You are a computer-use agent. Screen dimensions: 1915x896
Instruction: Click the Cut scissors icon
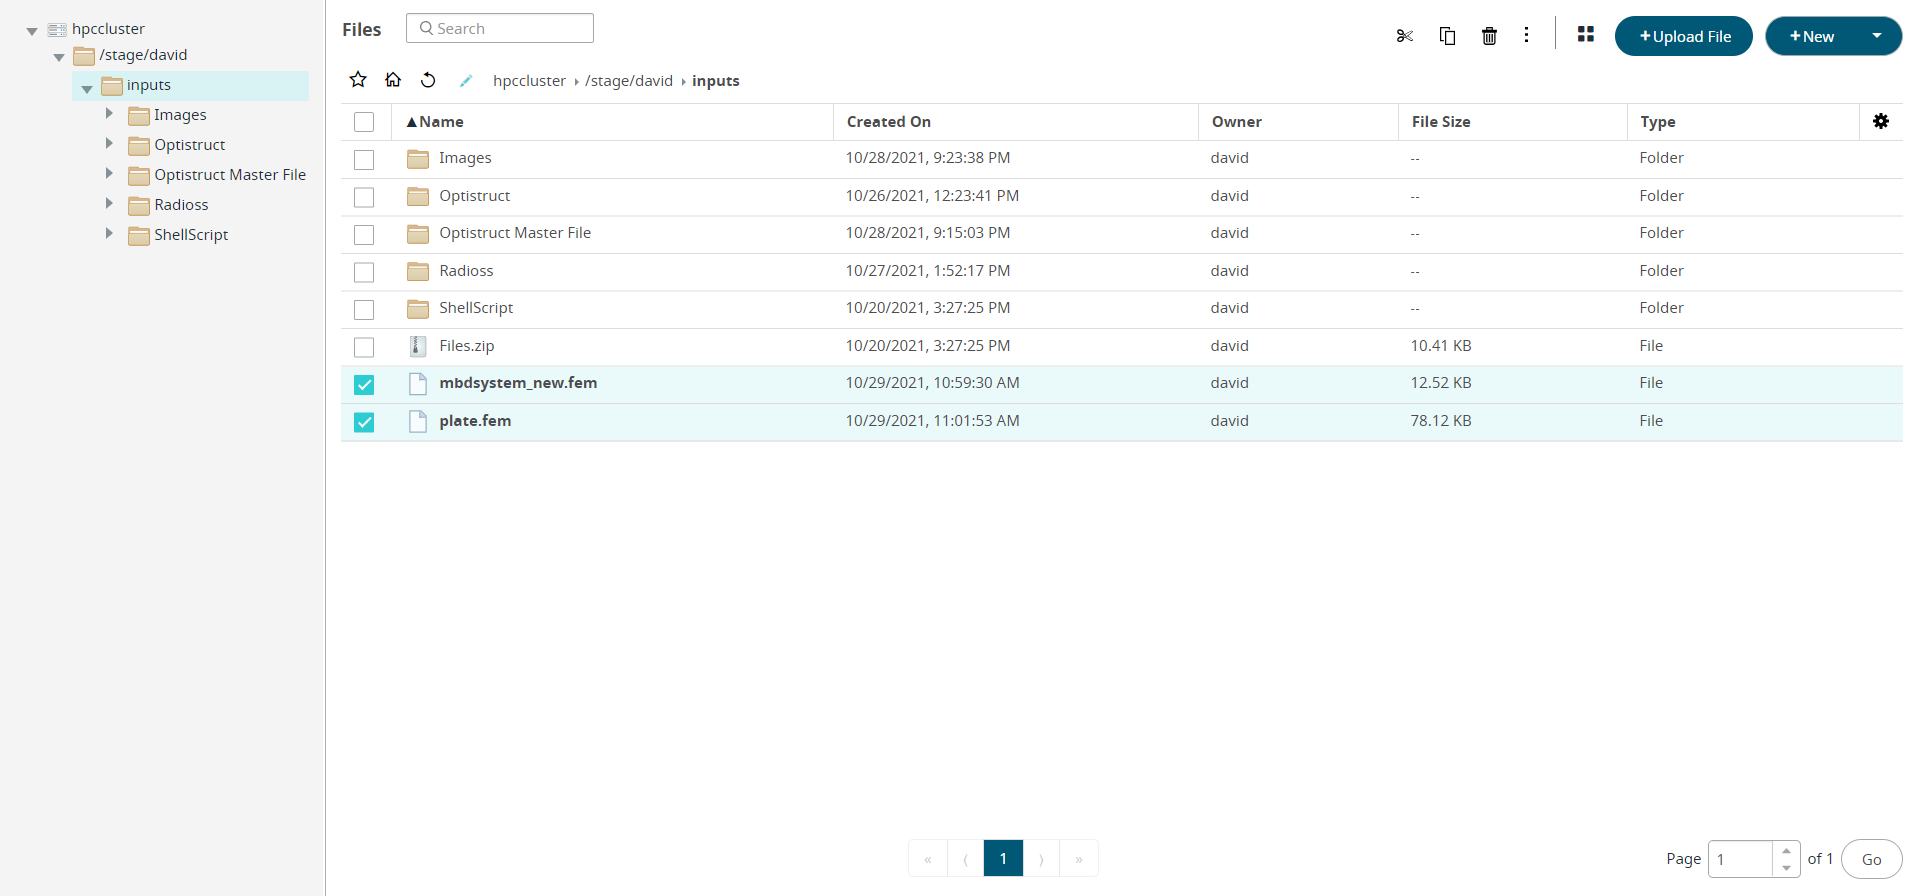pyautogui.click(x=1405, y=36)
